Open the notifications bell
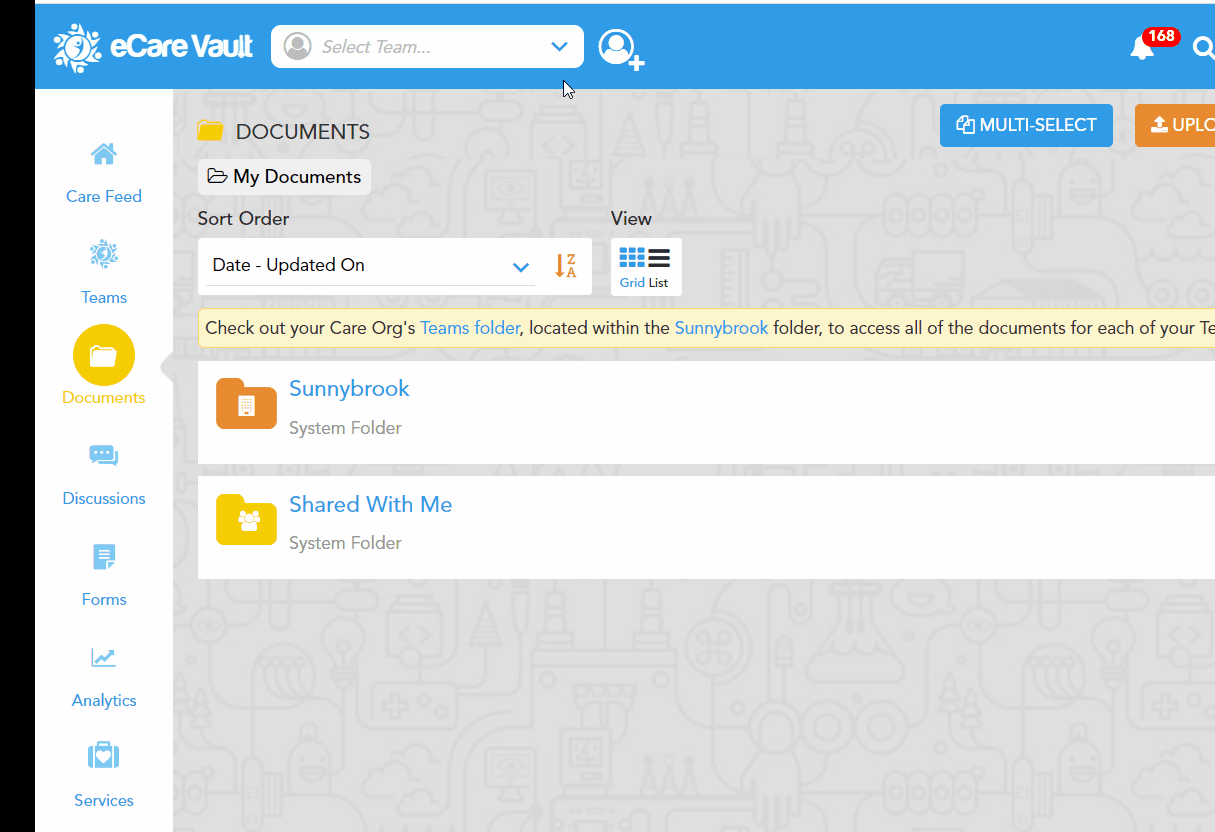This screenshot has width=1215, height=832. (x=1141, y=47)
